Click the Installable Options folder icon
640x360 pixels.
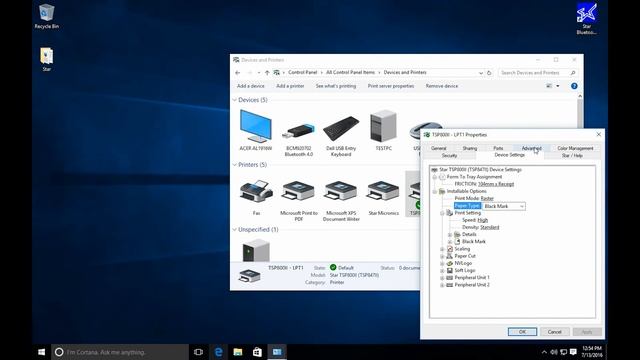click(x=442, y=191)
